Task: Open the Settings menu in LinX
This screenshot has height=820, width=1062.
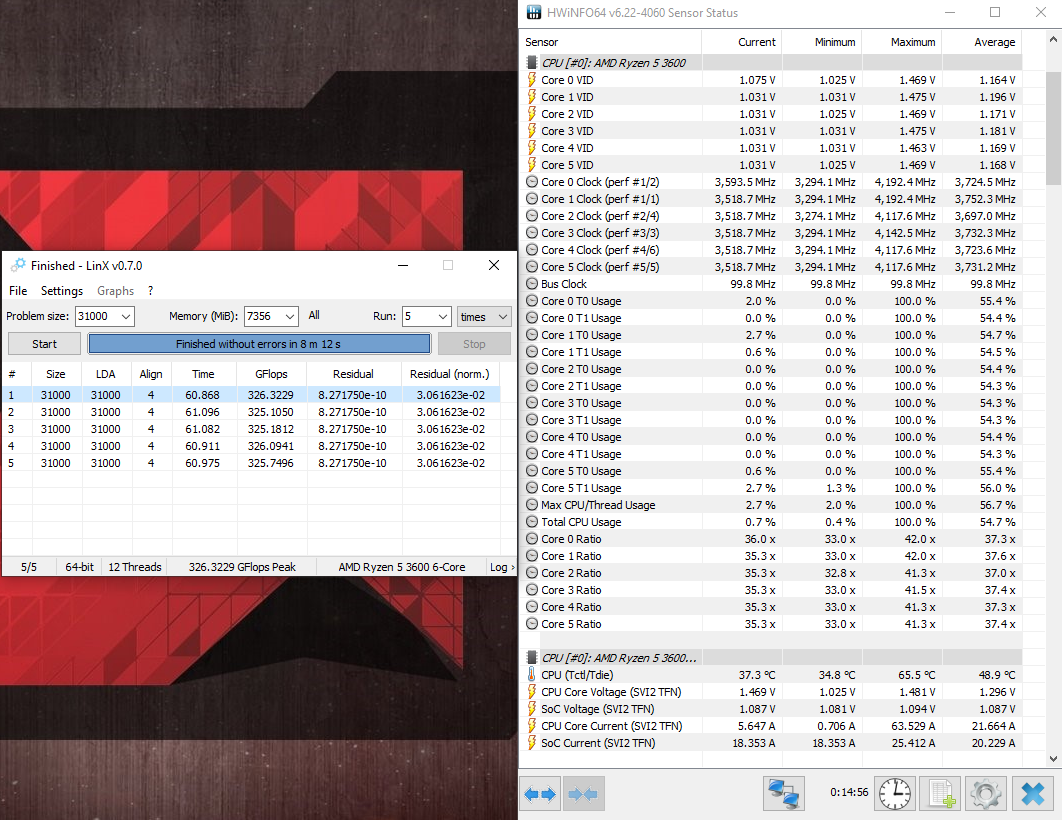Action: [x=62, y=291]
